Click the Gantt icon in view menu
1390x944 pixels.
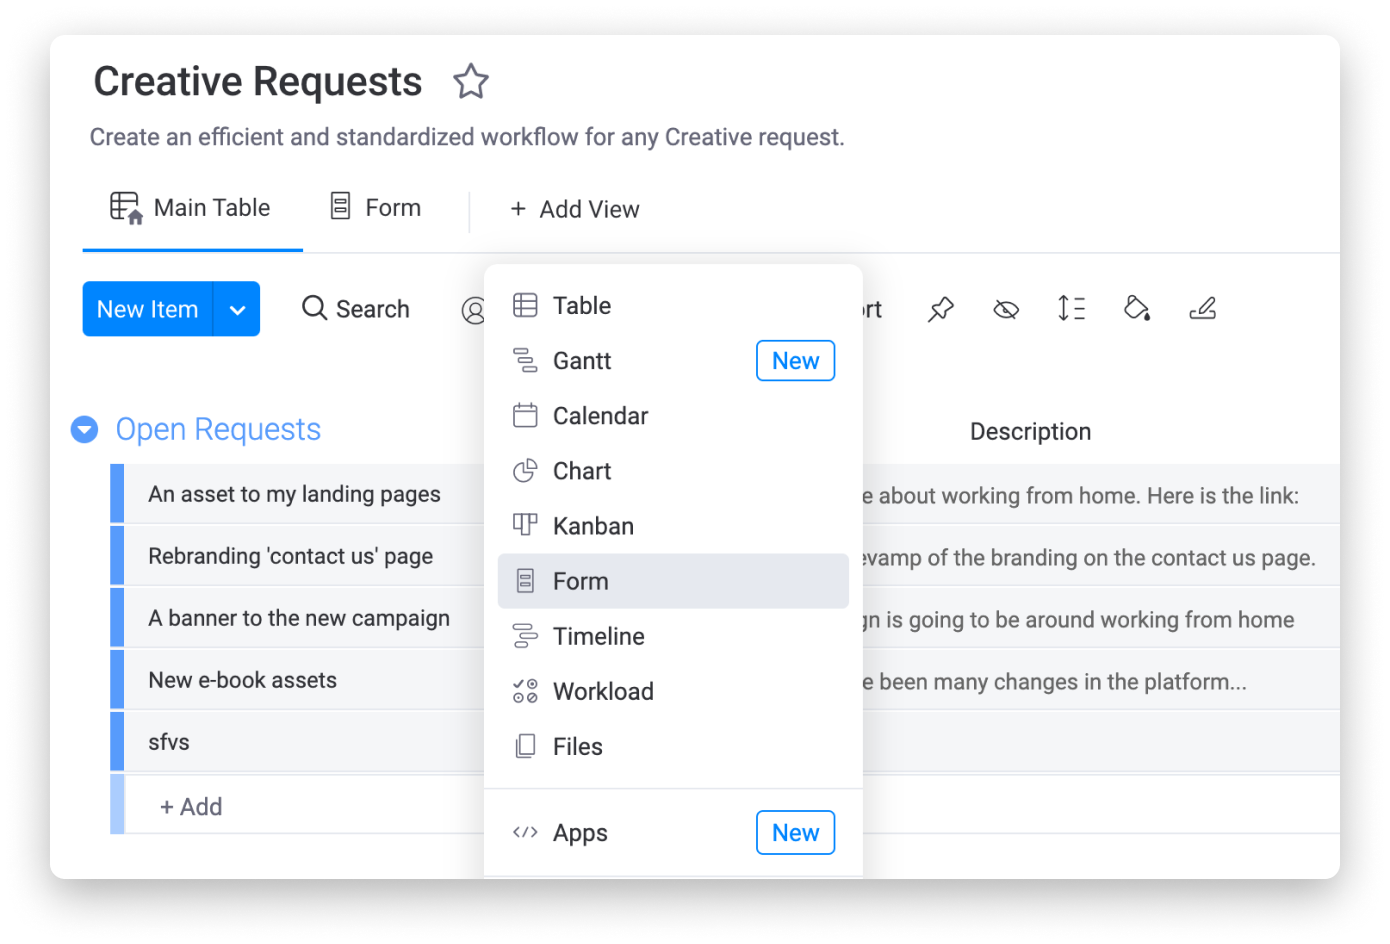point(525,360)
